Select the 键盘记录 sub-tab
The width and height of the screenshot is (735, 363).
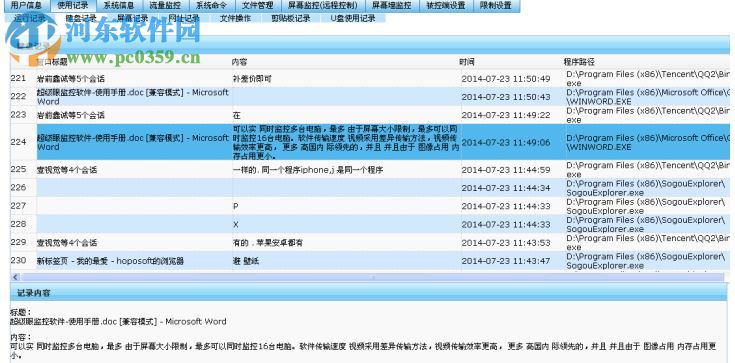(x=81, y=18)
